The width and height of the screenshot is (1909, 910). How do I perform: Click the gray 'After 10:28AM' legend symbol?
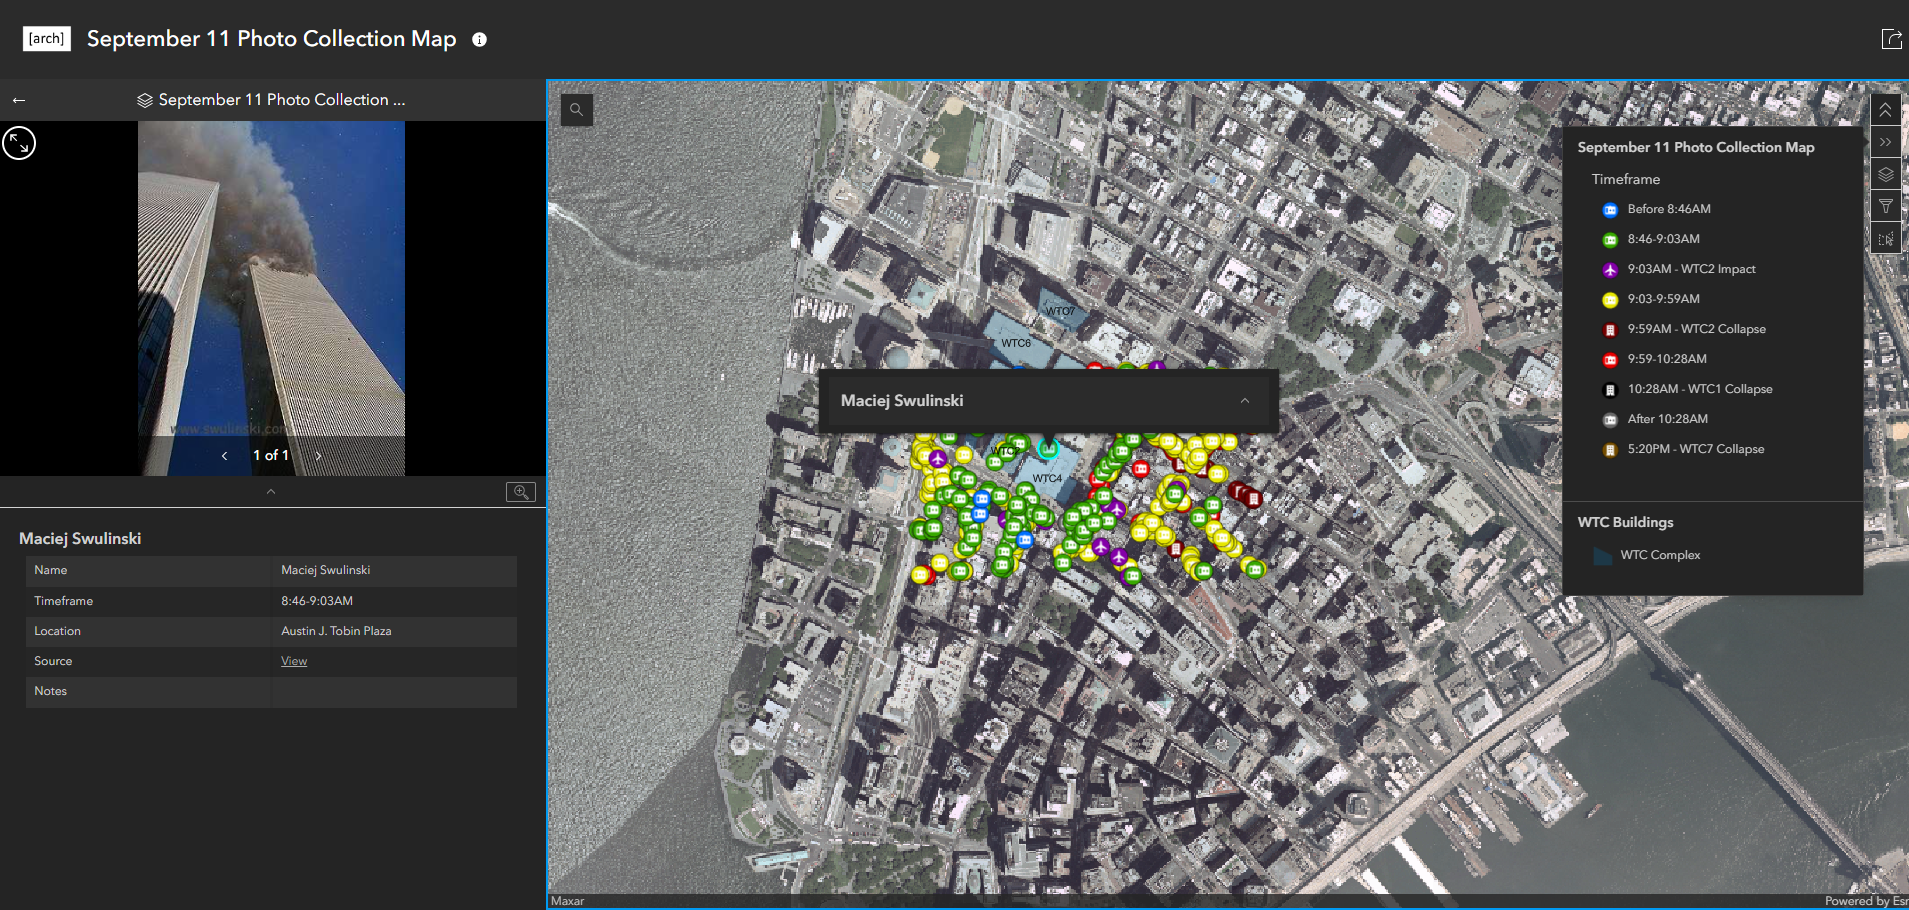(1610, 420)
